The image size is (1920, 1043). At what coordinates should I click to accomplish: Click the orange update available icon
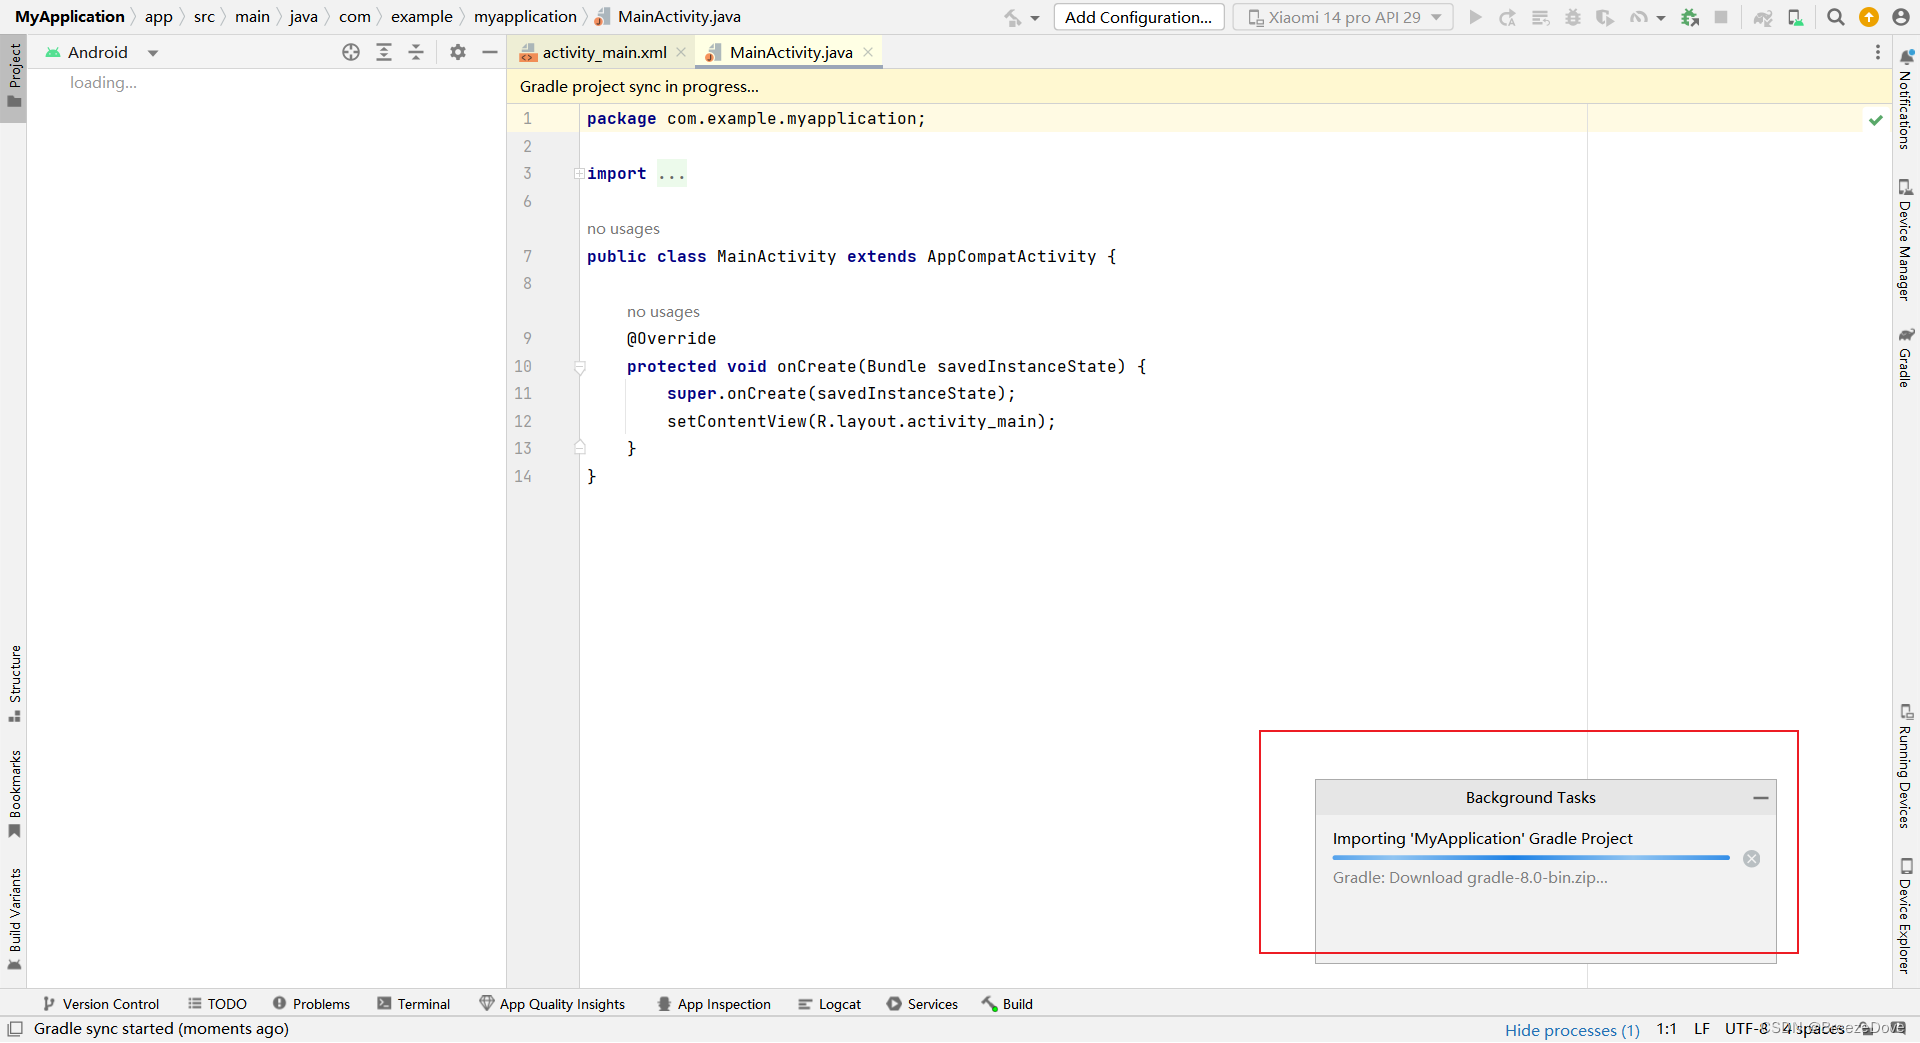(1869, 17)
